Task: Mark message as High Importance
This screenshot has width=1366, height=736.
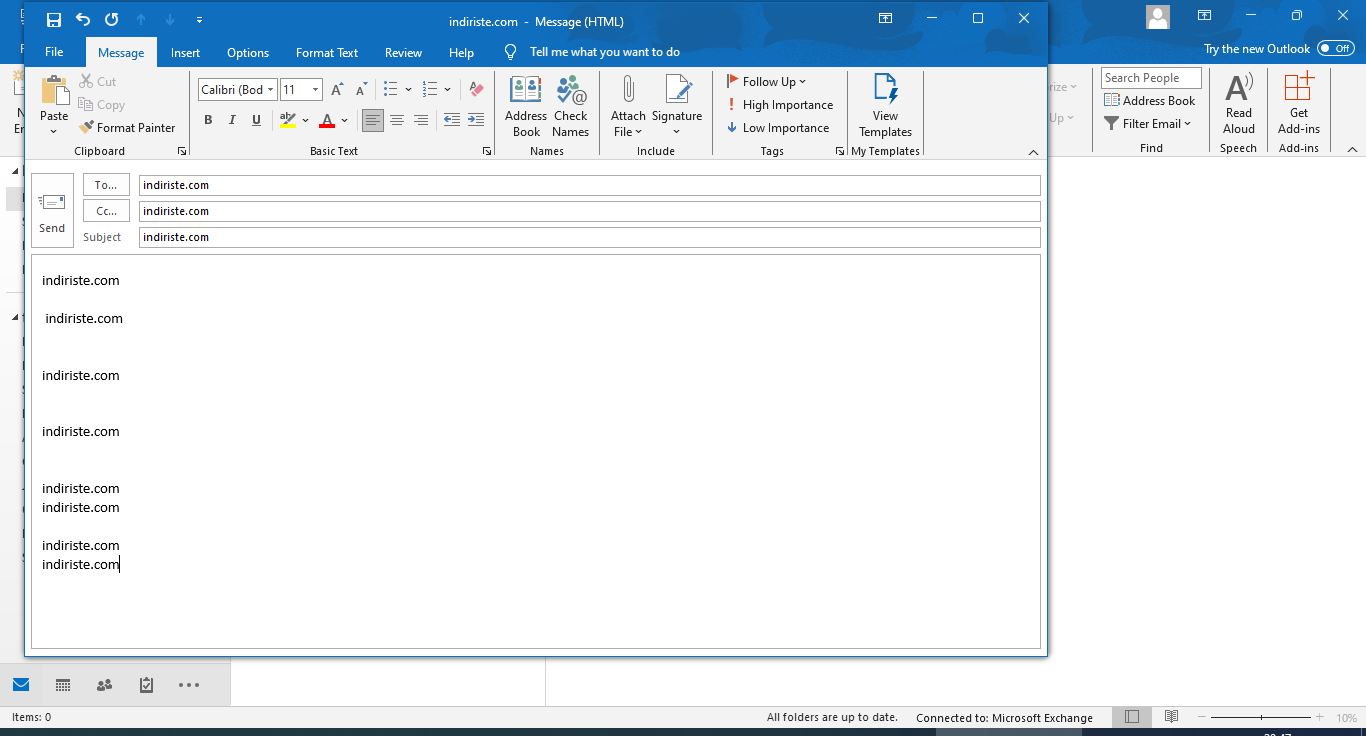Action: click(780, 104)
